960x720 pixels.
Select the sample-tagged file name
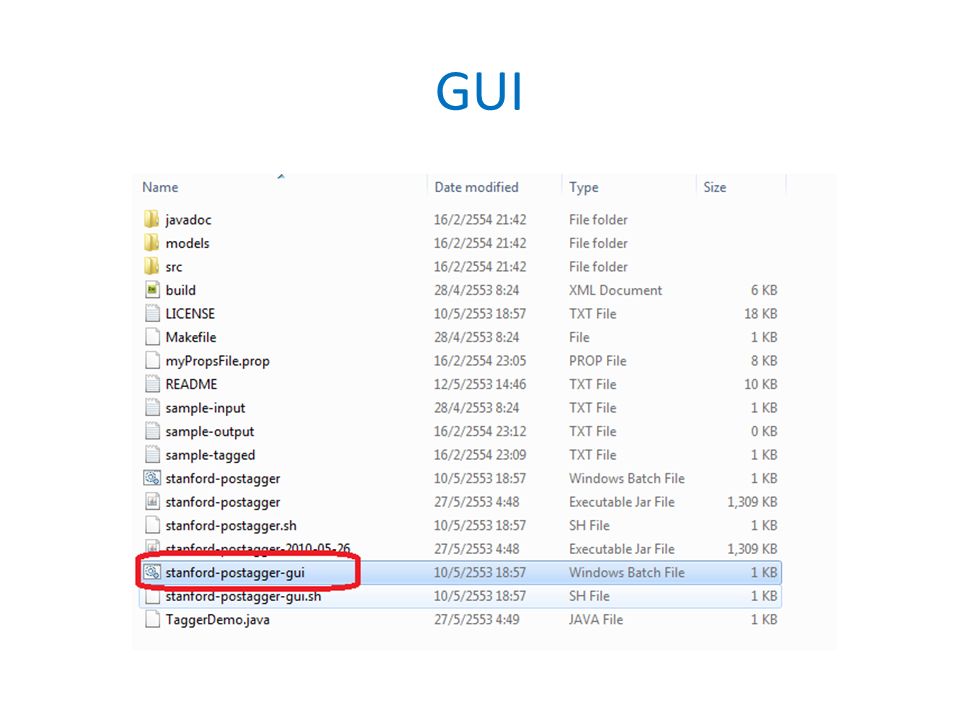[210, 456]
